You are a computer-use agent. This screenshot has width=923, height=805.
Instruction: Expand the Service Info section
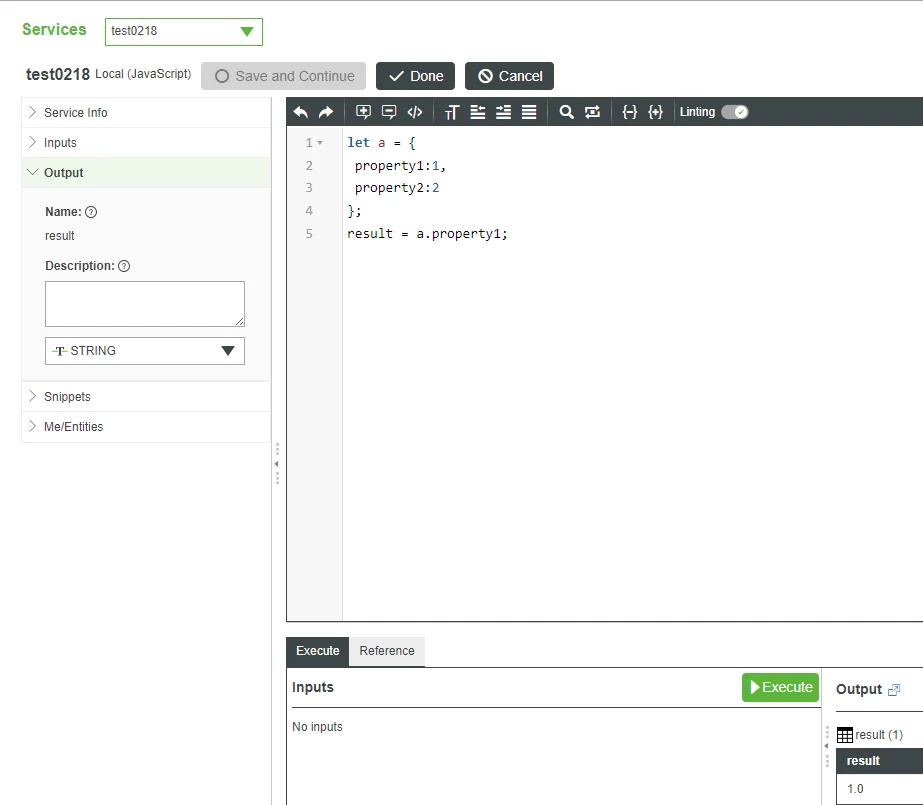[x=146, y=112]
